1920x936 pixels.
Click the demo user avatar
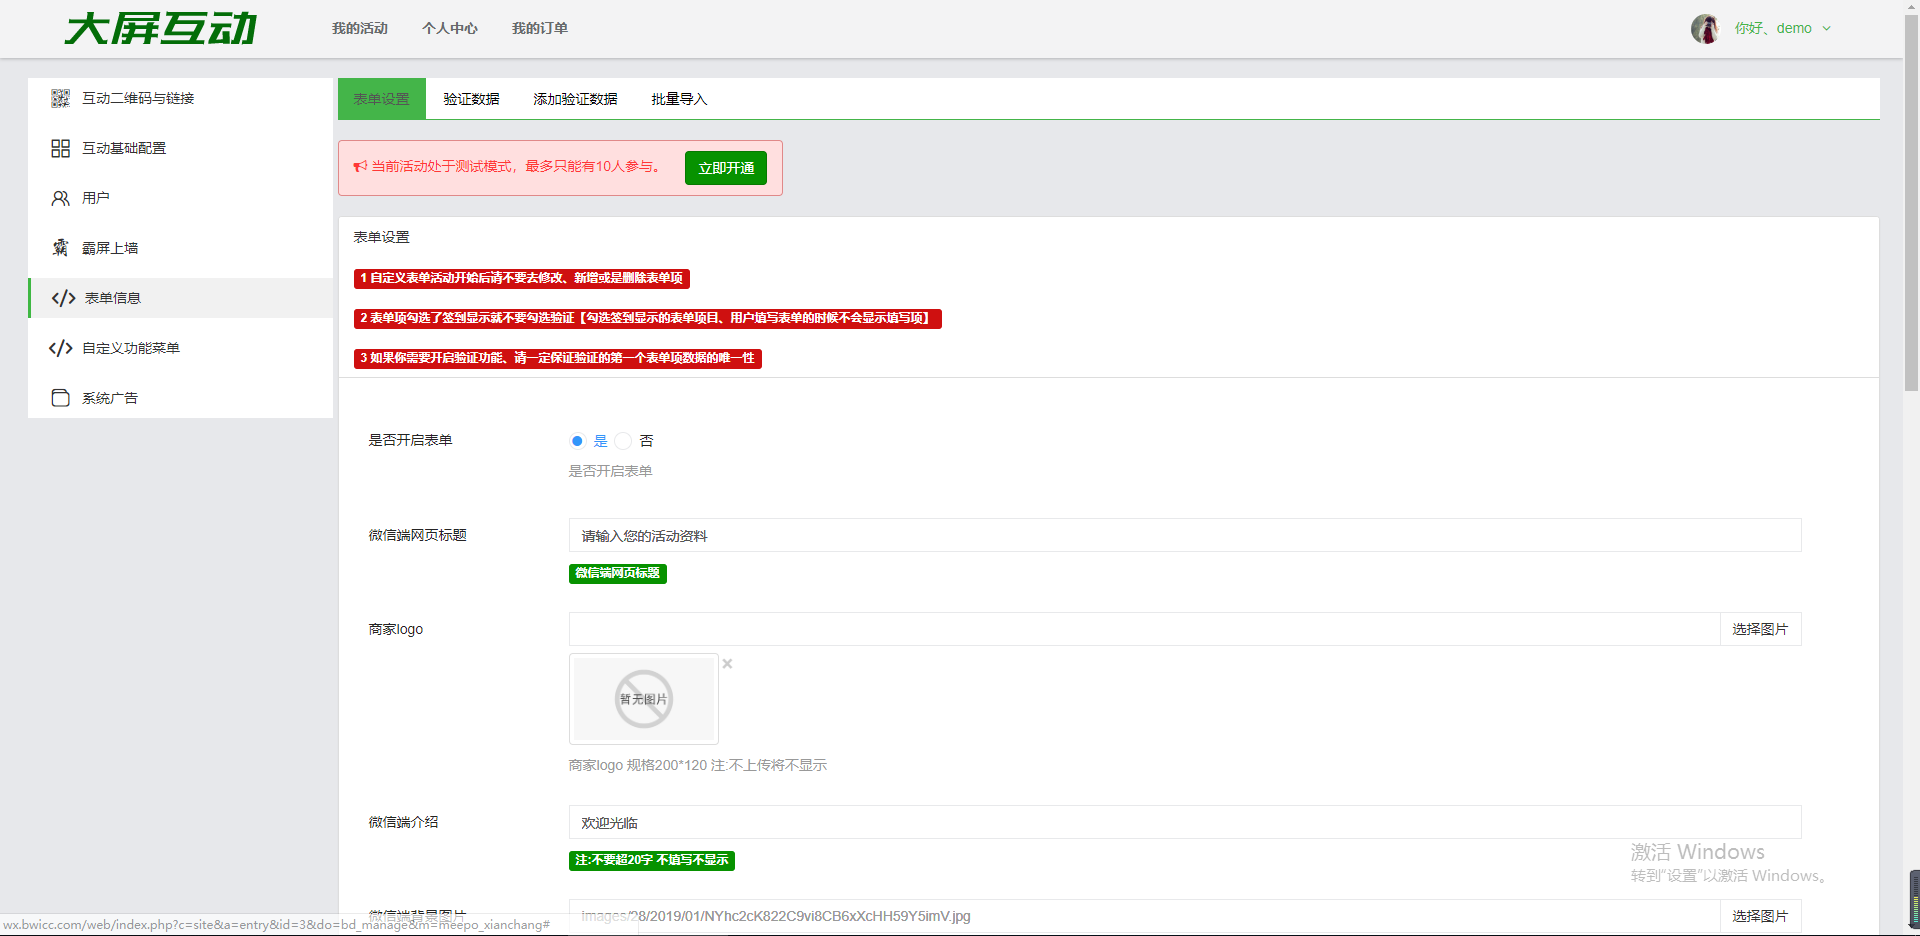(1705, 29)
